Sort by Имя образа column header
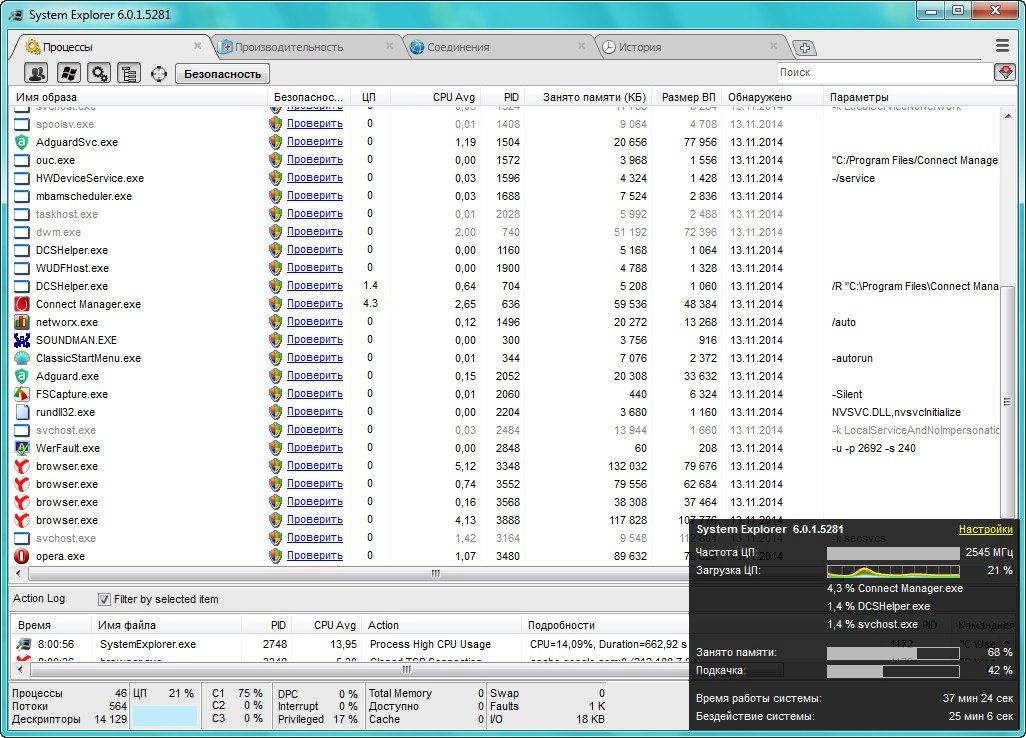 [x=137, y=97]
